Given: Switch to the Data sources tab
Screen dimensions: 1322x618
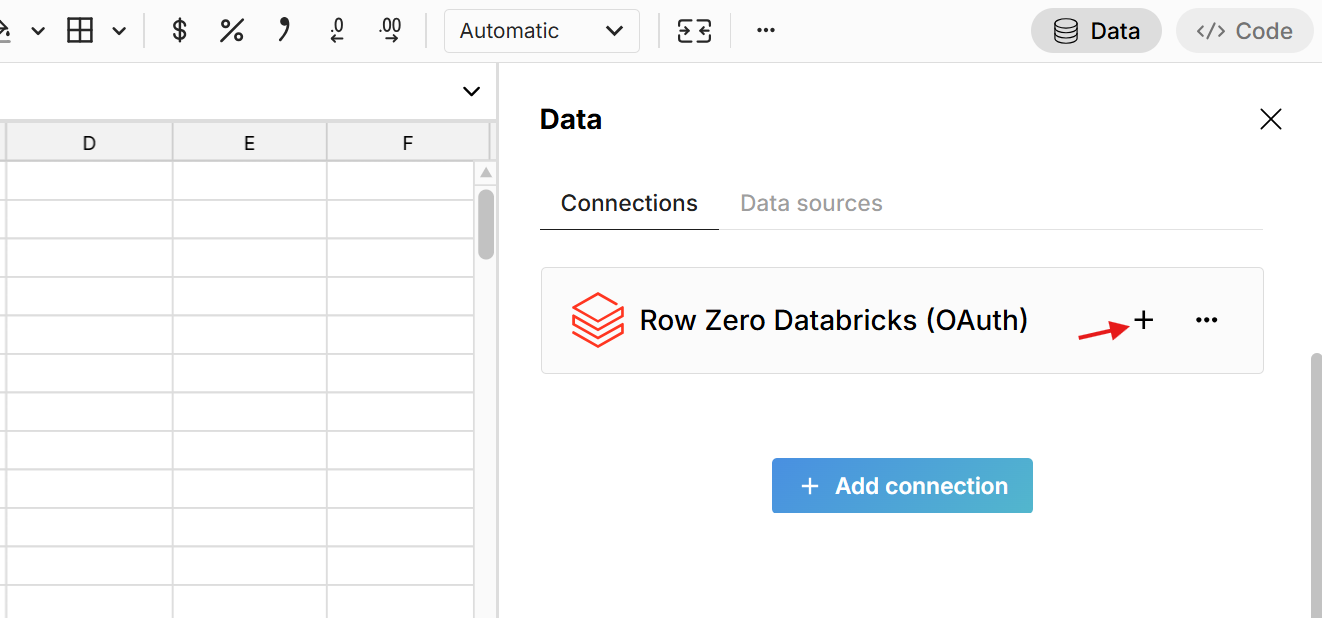Looking at the screenshot, I should [x=811, y=203].
